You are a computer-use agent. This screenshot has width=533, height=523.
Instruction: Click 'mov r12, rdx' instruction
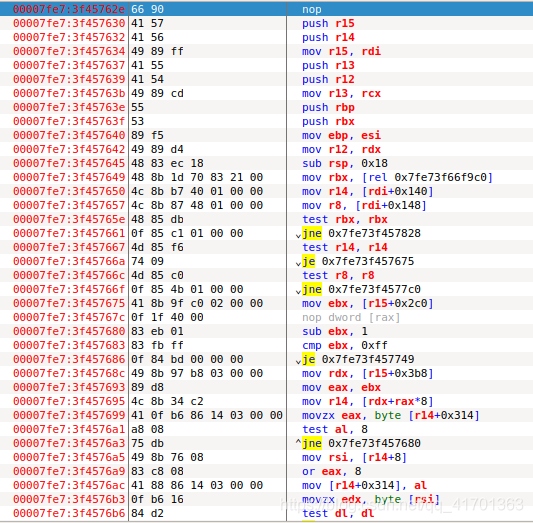click(x=342, y=149)
